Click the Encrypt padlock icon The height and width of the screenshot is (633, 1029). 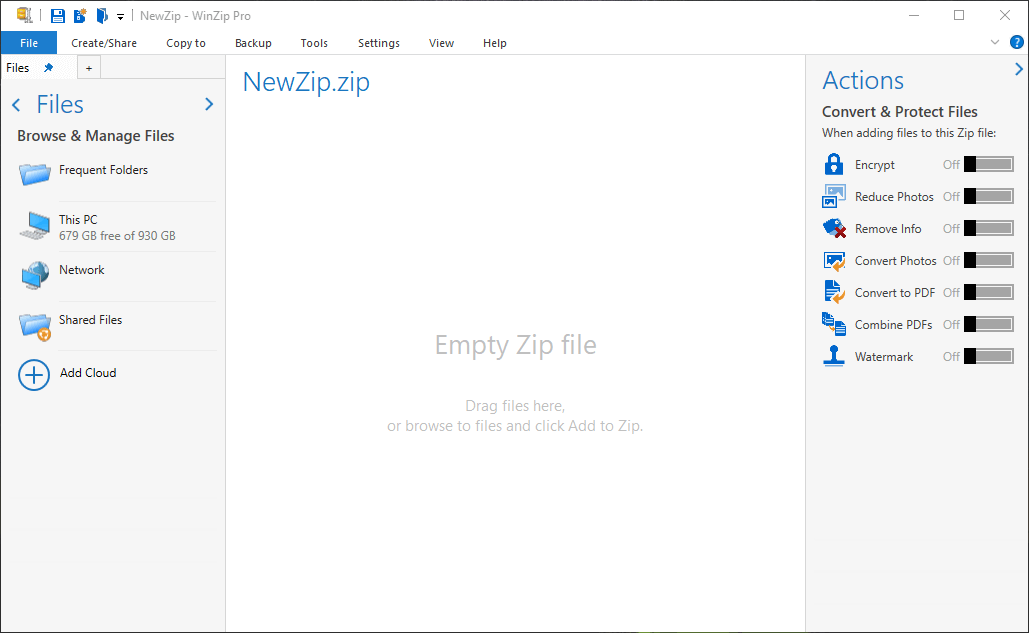834,164
